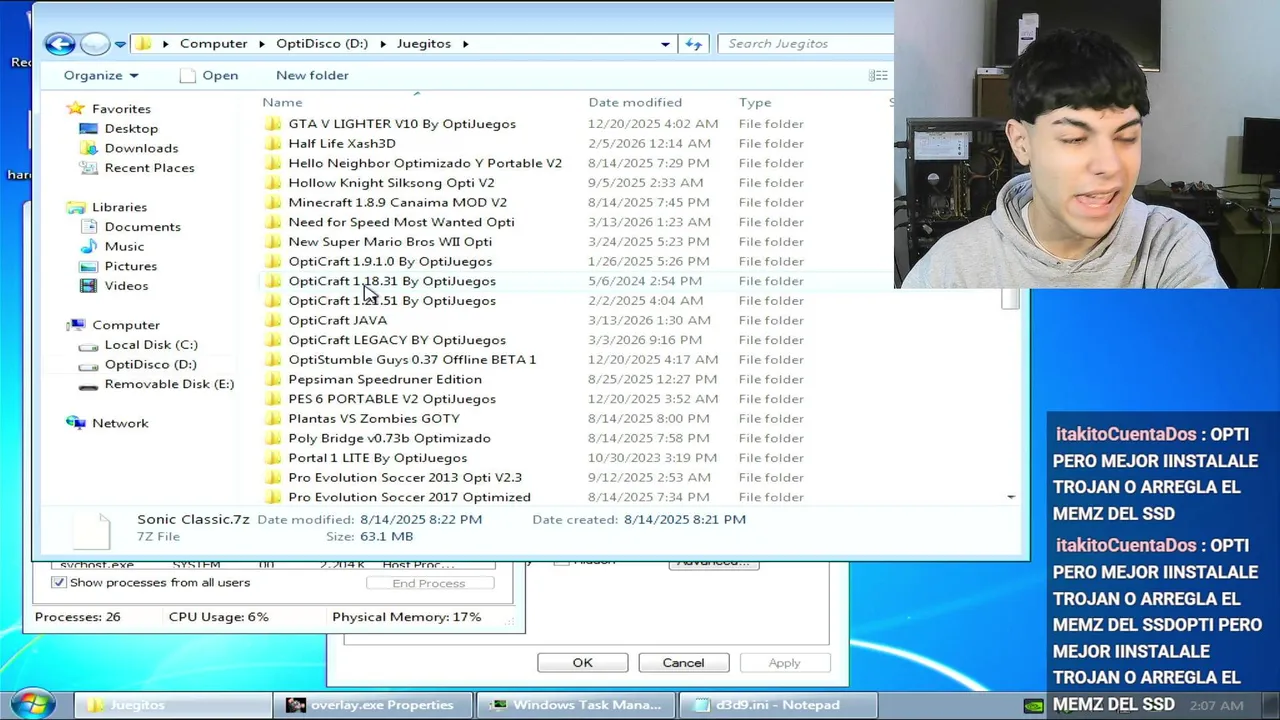Select Plantas VS Zombies GOTY folder icon
This screenshot has height=720, width=1280.
273,418
